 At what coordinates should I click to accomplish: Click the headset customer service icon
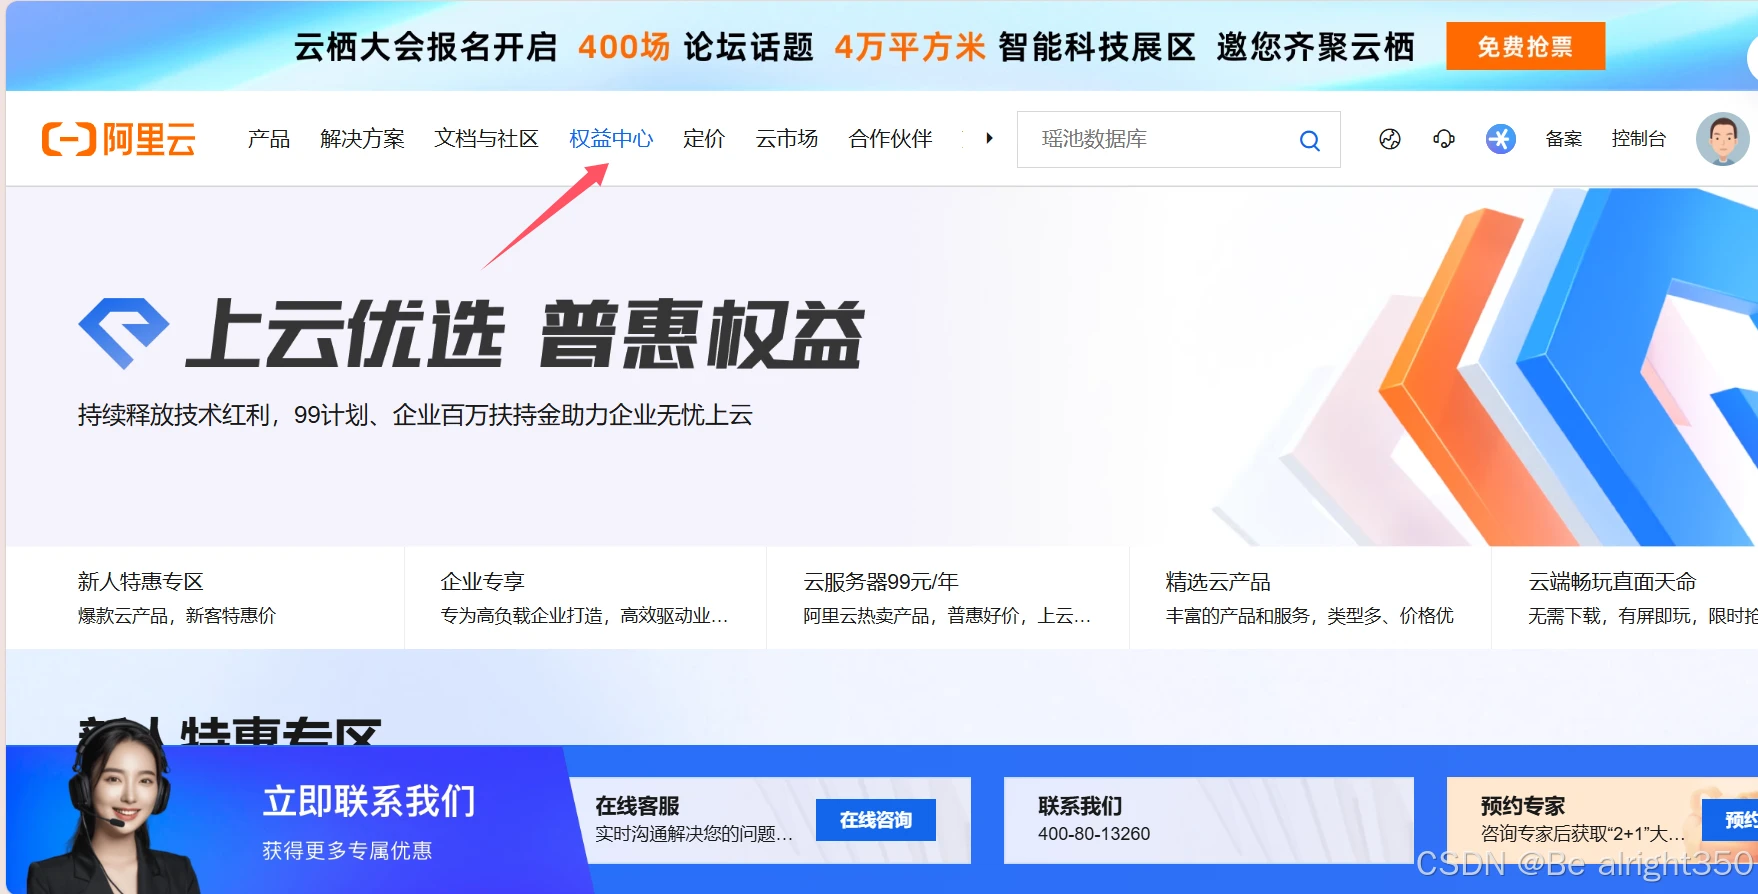coord(1443,139)
